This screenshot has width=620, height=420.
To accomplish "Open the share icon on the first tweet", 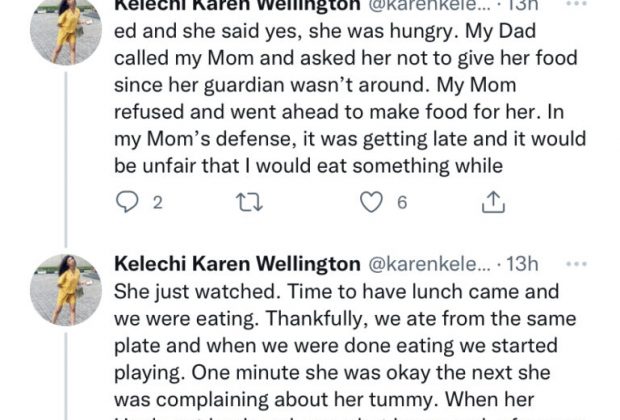I will [x=492, y=202].
